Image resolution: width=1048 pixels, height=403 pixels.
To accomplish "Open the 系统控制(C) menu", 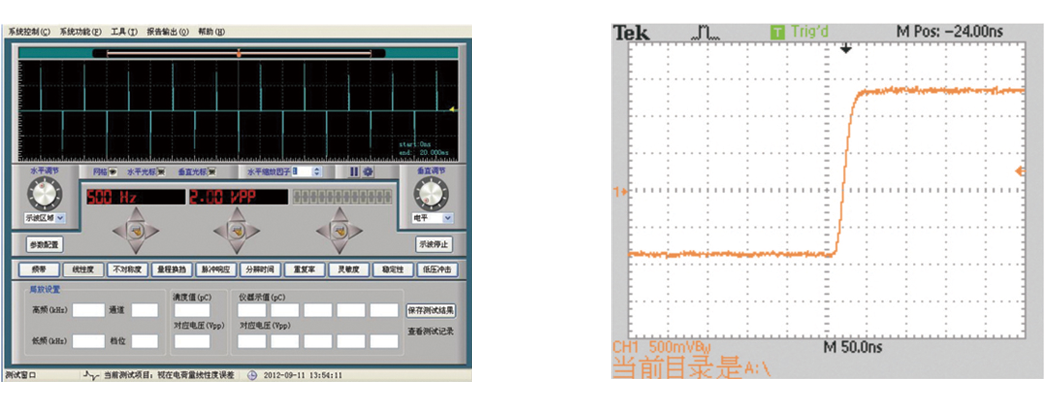I will click(x=28, y=32).
